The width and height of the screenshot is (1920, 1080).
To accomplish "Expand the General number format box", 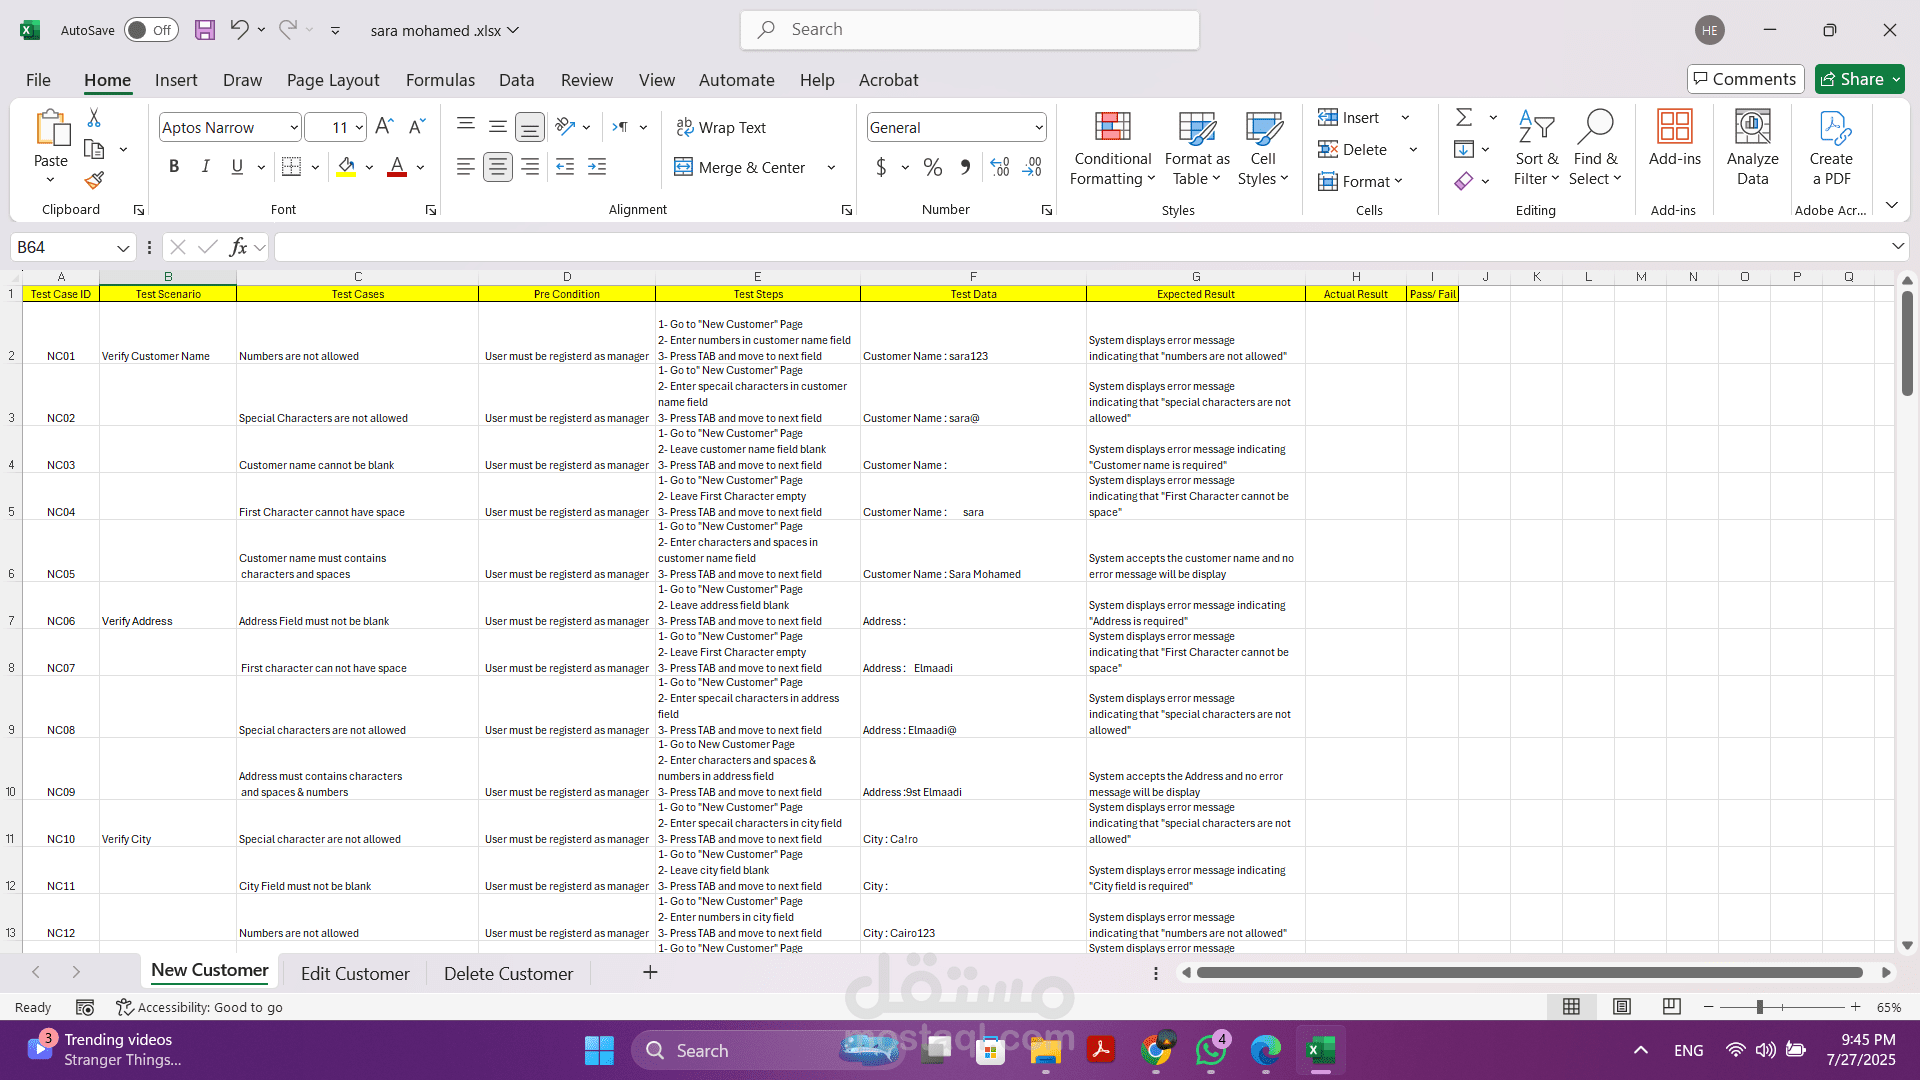I will pyautogui.click(x=1039, y=128).
